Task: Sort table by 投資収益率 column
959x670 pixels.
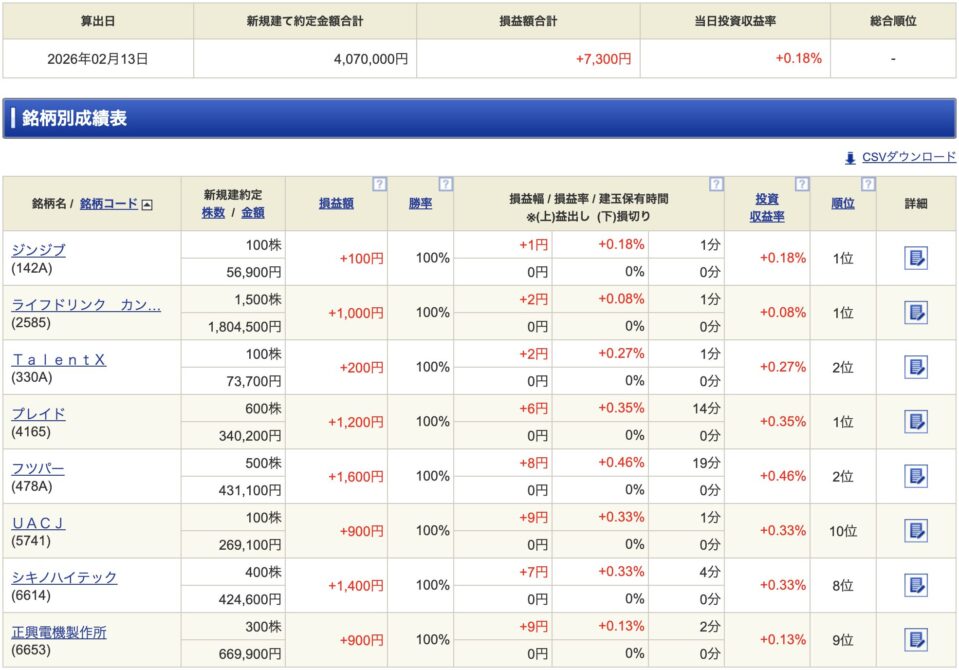Action: [x=767, y=207]
